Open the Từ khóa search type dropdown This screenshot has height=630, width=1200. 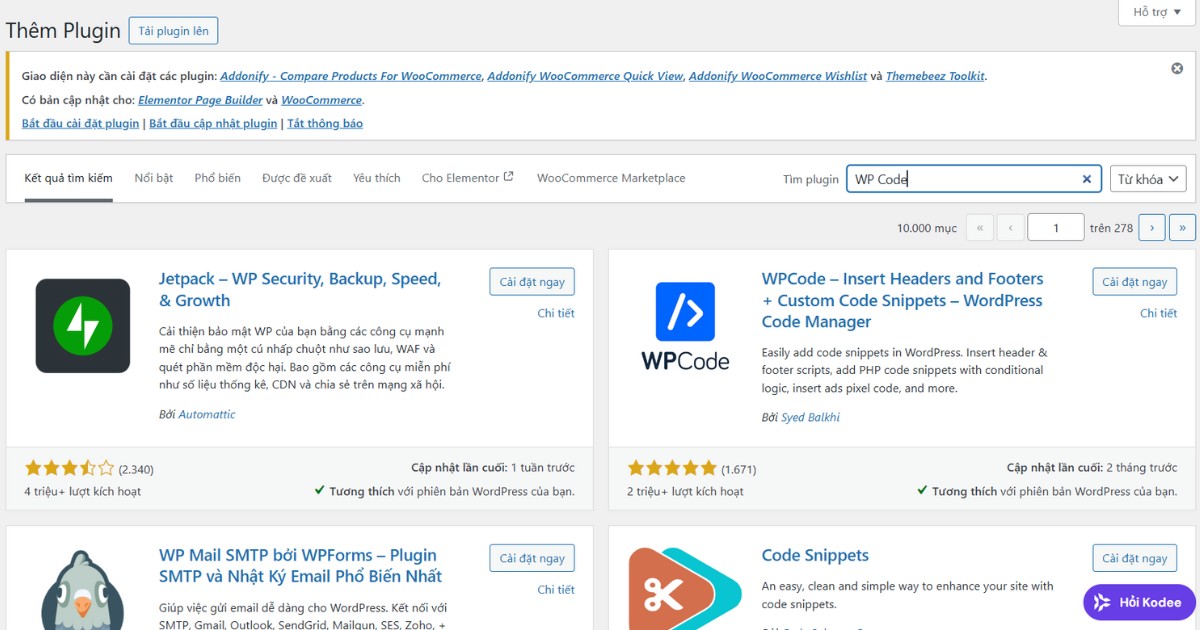pos(1148,179)
